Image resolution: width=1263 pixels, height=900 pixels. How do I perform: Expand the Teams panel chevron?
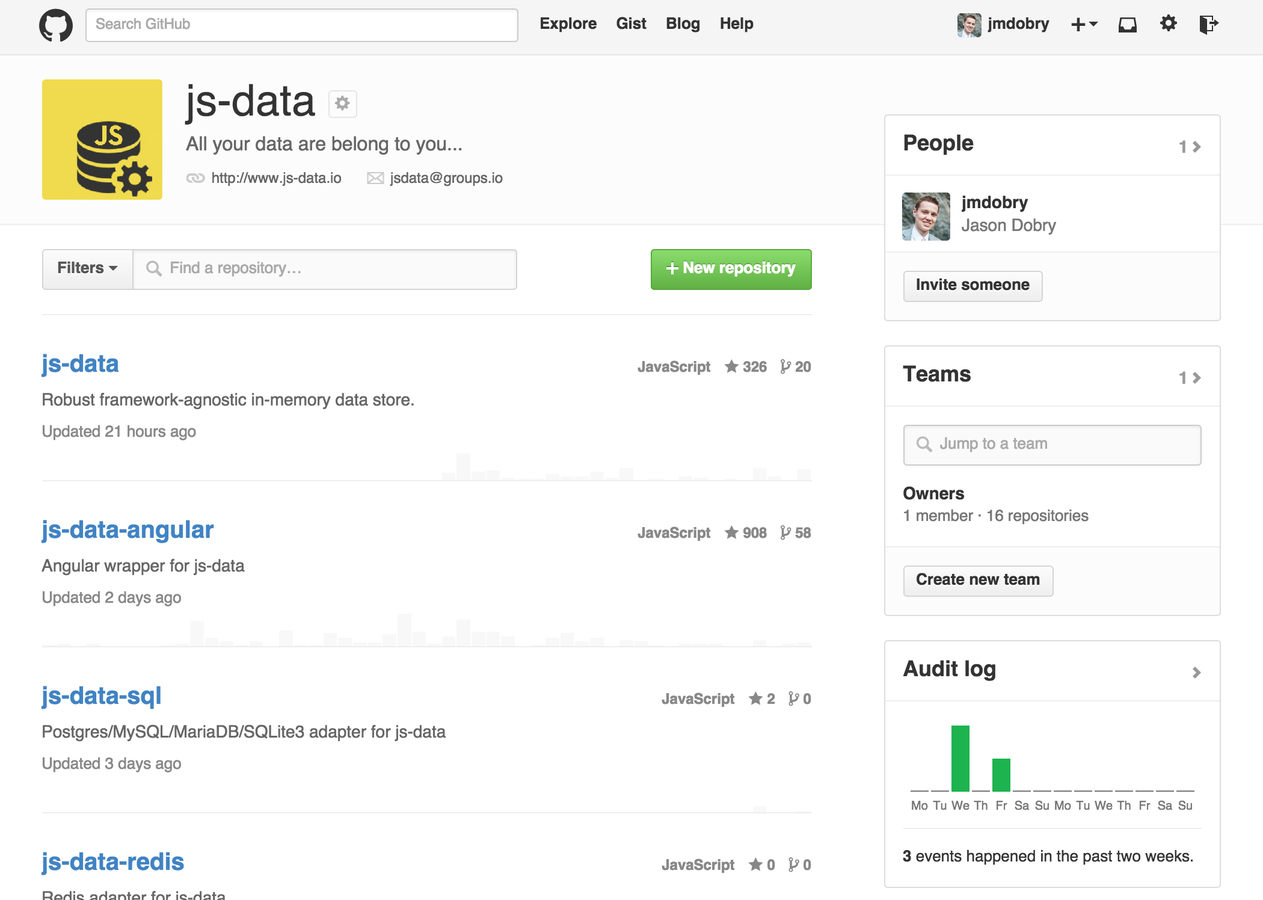click(x=1196, y=378)
